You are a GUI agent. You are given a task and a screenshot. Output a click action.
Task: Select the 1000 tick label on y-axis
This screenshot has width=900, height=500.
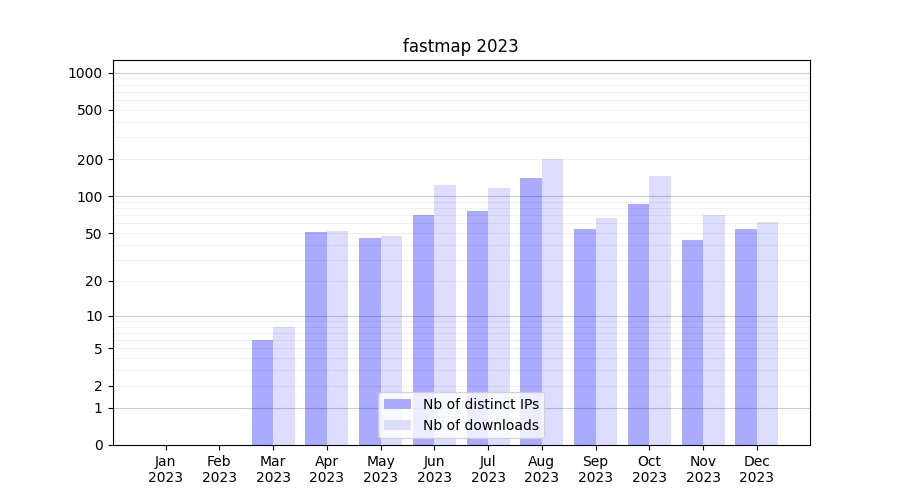pos(85,73)
